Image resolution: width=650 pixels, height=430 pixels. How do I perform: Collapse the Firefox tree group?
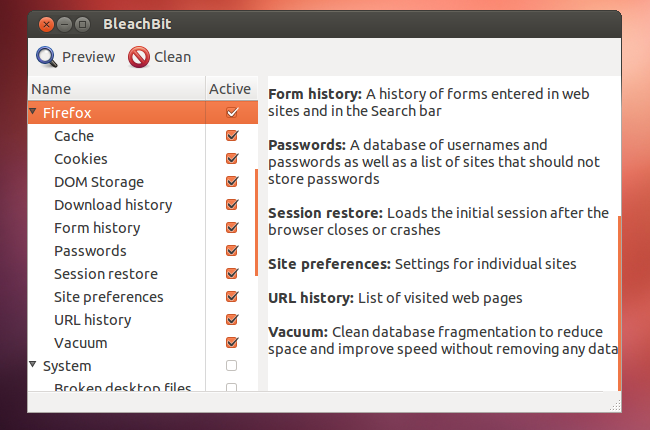pos(33,112)
